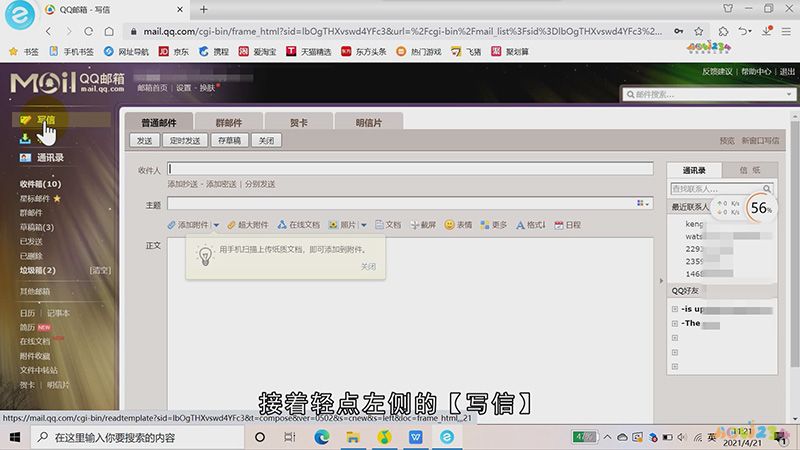This screenshot has height=450, width=800.
Task: Click the 定时发送 scheduled send button
Action: coord(185,140)
